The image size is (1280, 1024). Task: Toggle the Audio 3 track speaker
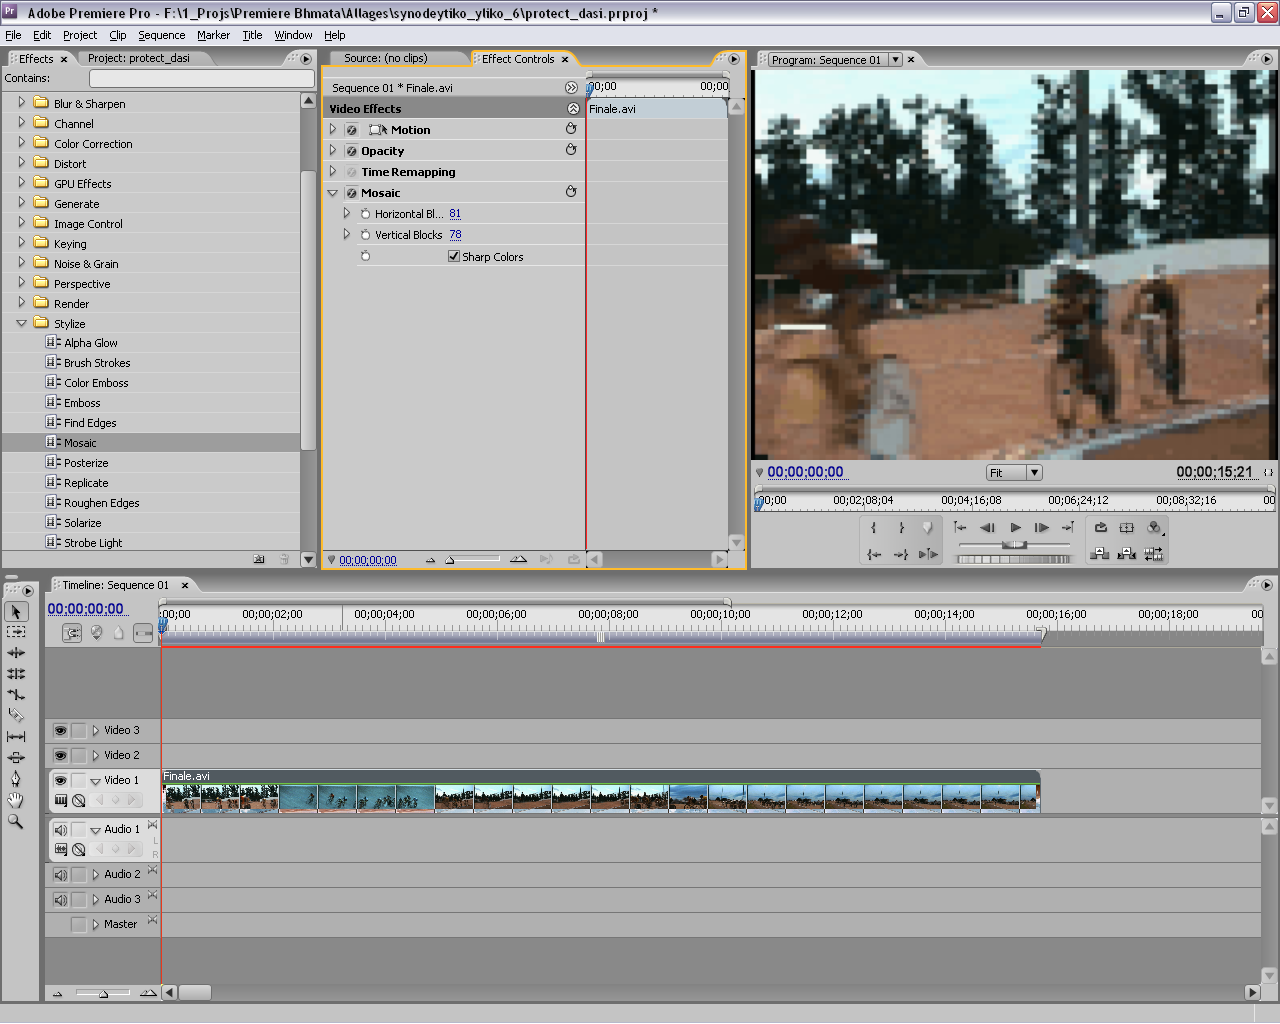point(60,900)
